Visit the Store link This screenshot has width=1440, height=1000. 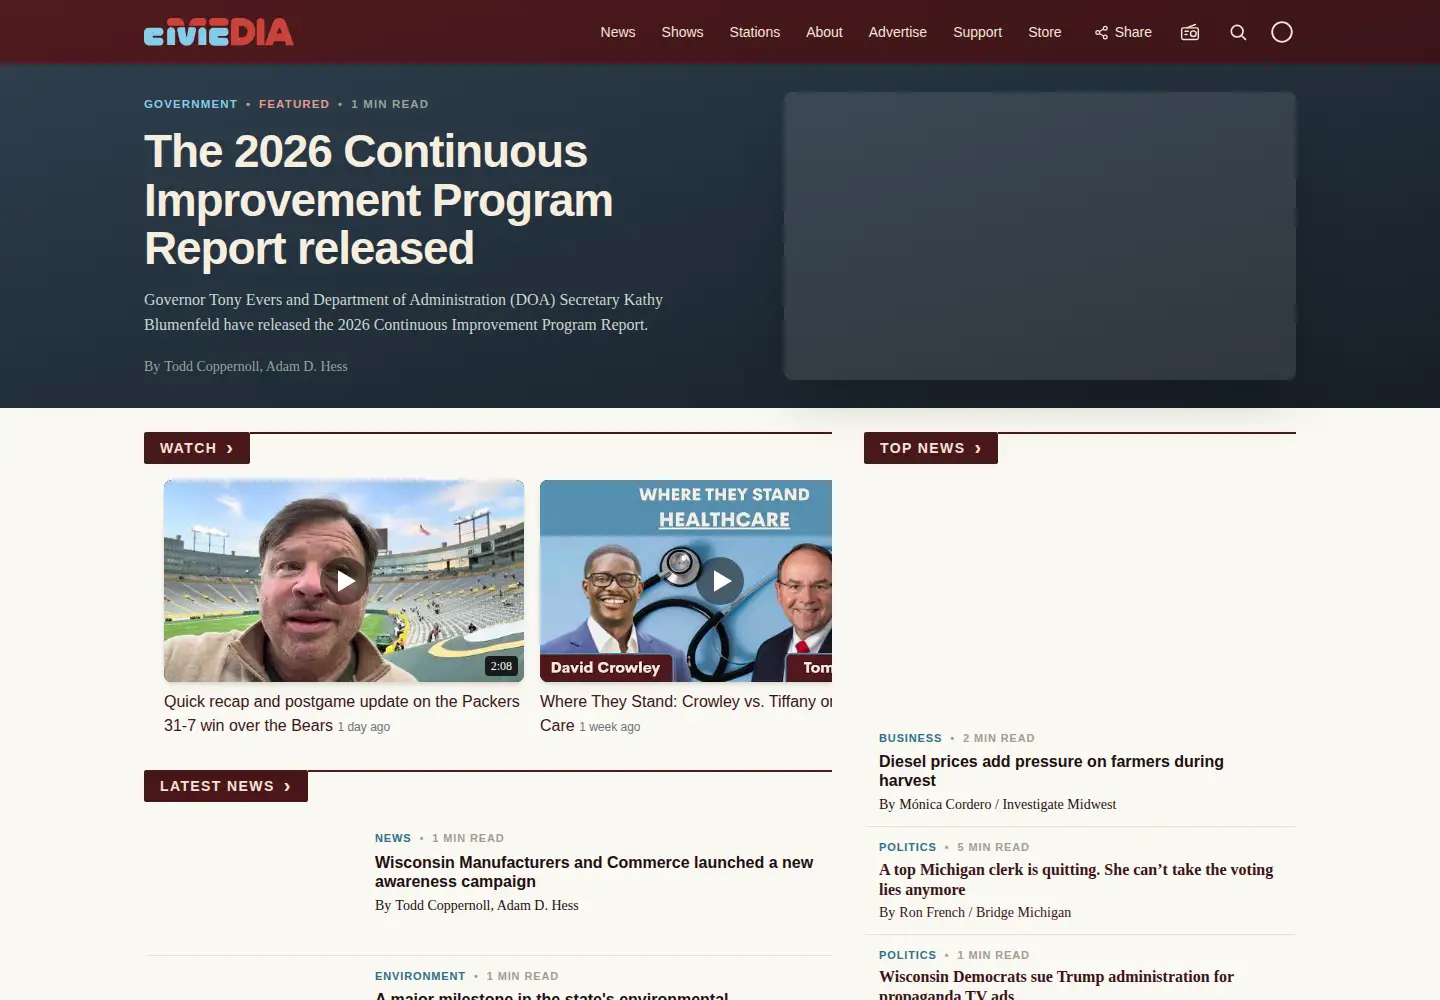[x=1045, y=32]
